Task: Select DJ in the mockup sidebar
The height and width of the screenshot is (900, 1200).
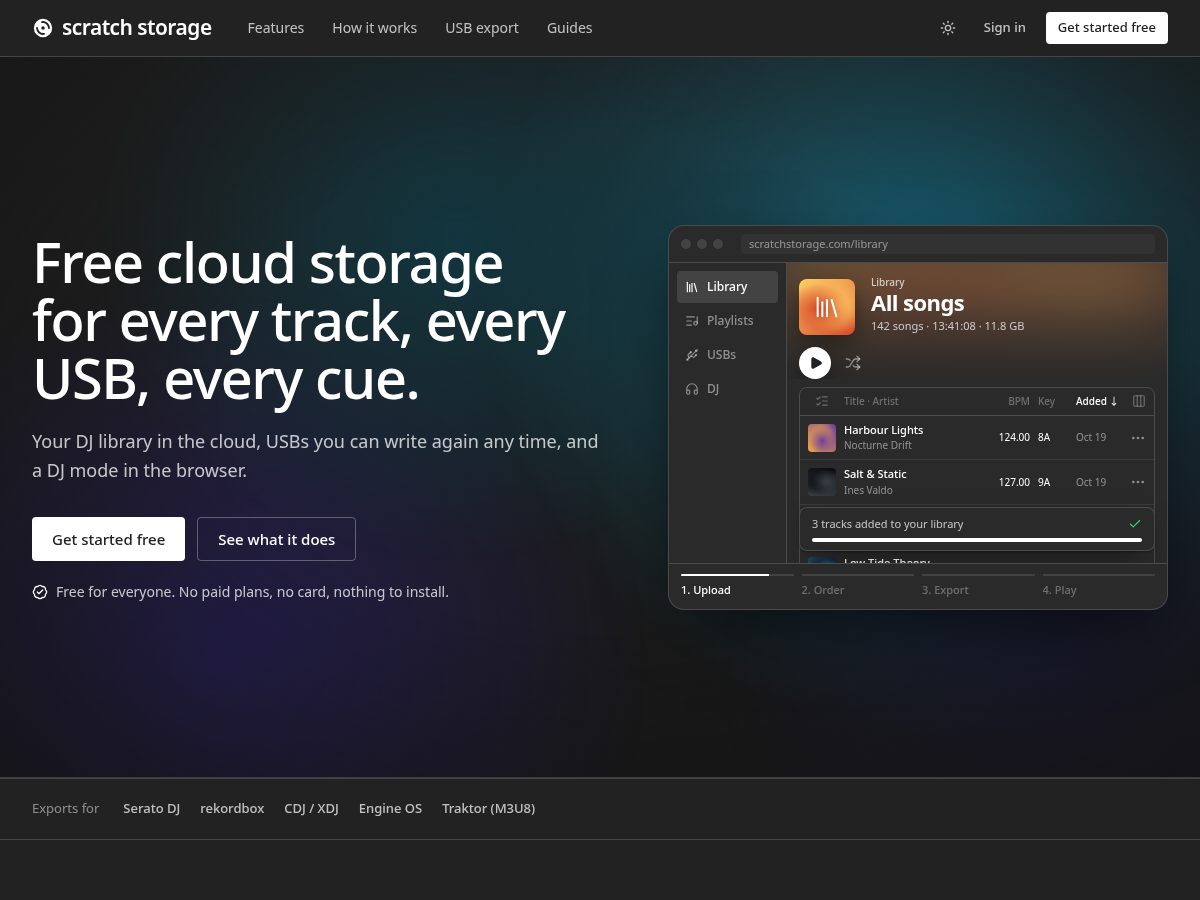Action: [x=727, y=389]
